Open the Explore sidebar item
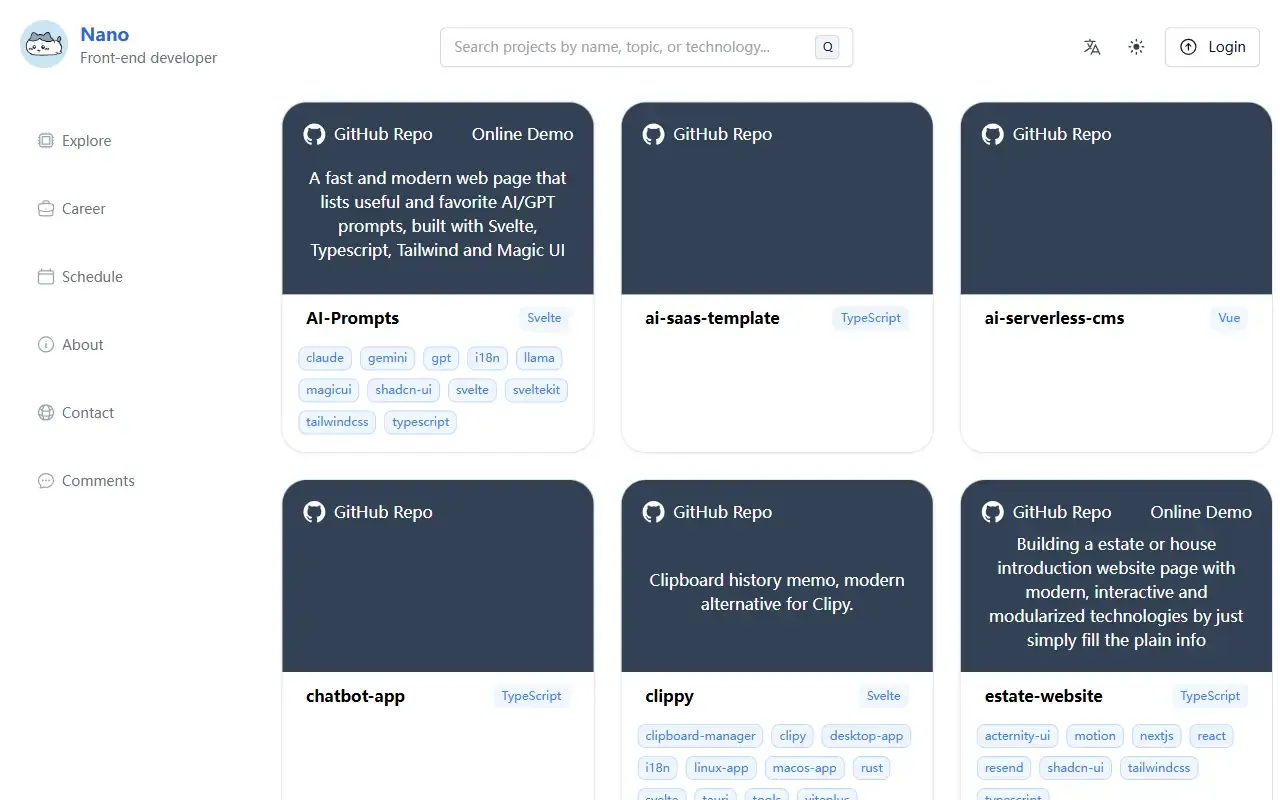The width and height of the screenshot is (1280, 800). [75, 141]
